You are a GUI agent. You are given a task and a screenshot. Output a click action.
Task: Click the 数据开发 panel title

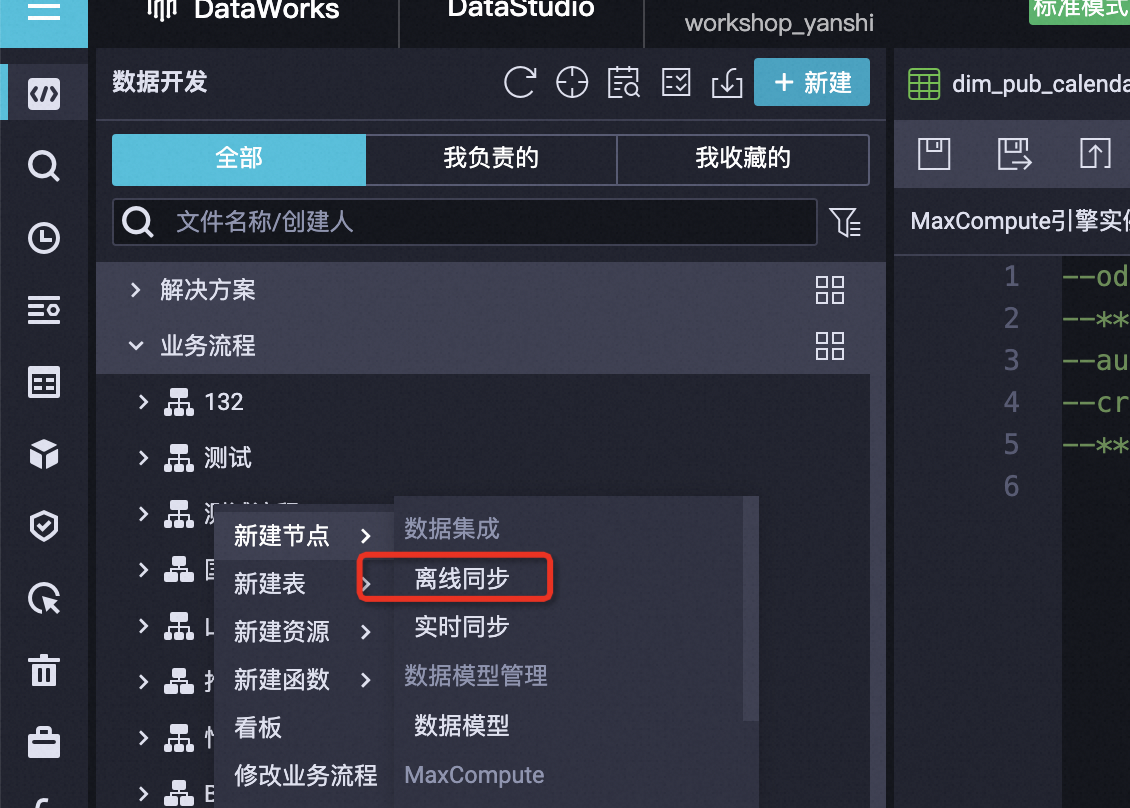click(x=159, y=82)
